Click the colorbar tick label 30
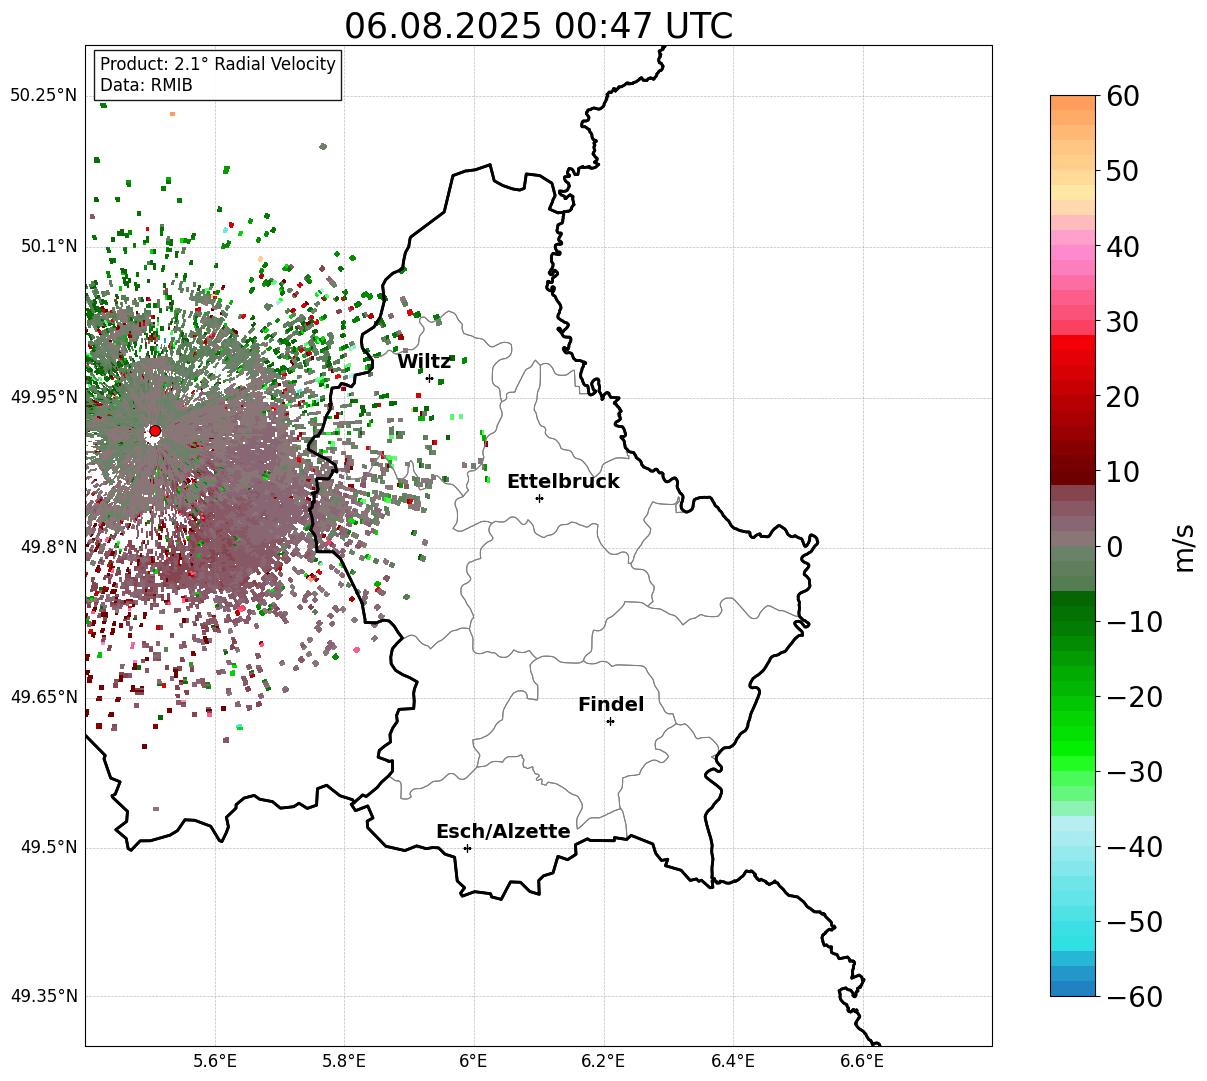The image size is (1207, 1081). (x=1122, y=322)
